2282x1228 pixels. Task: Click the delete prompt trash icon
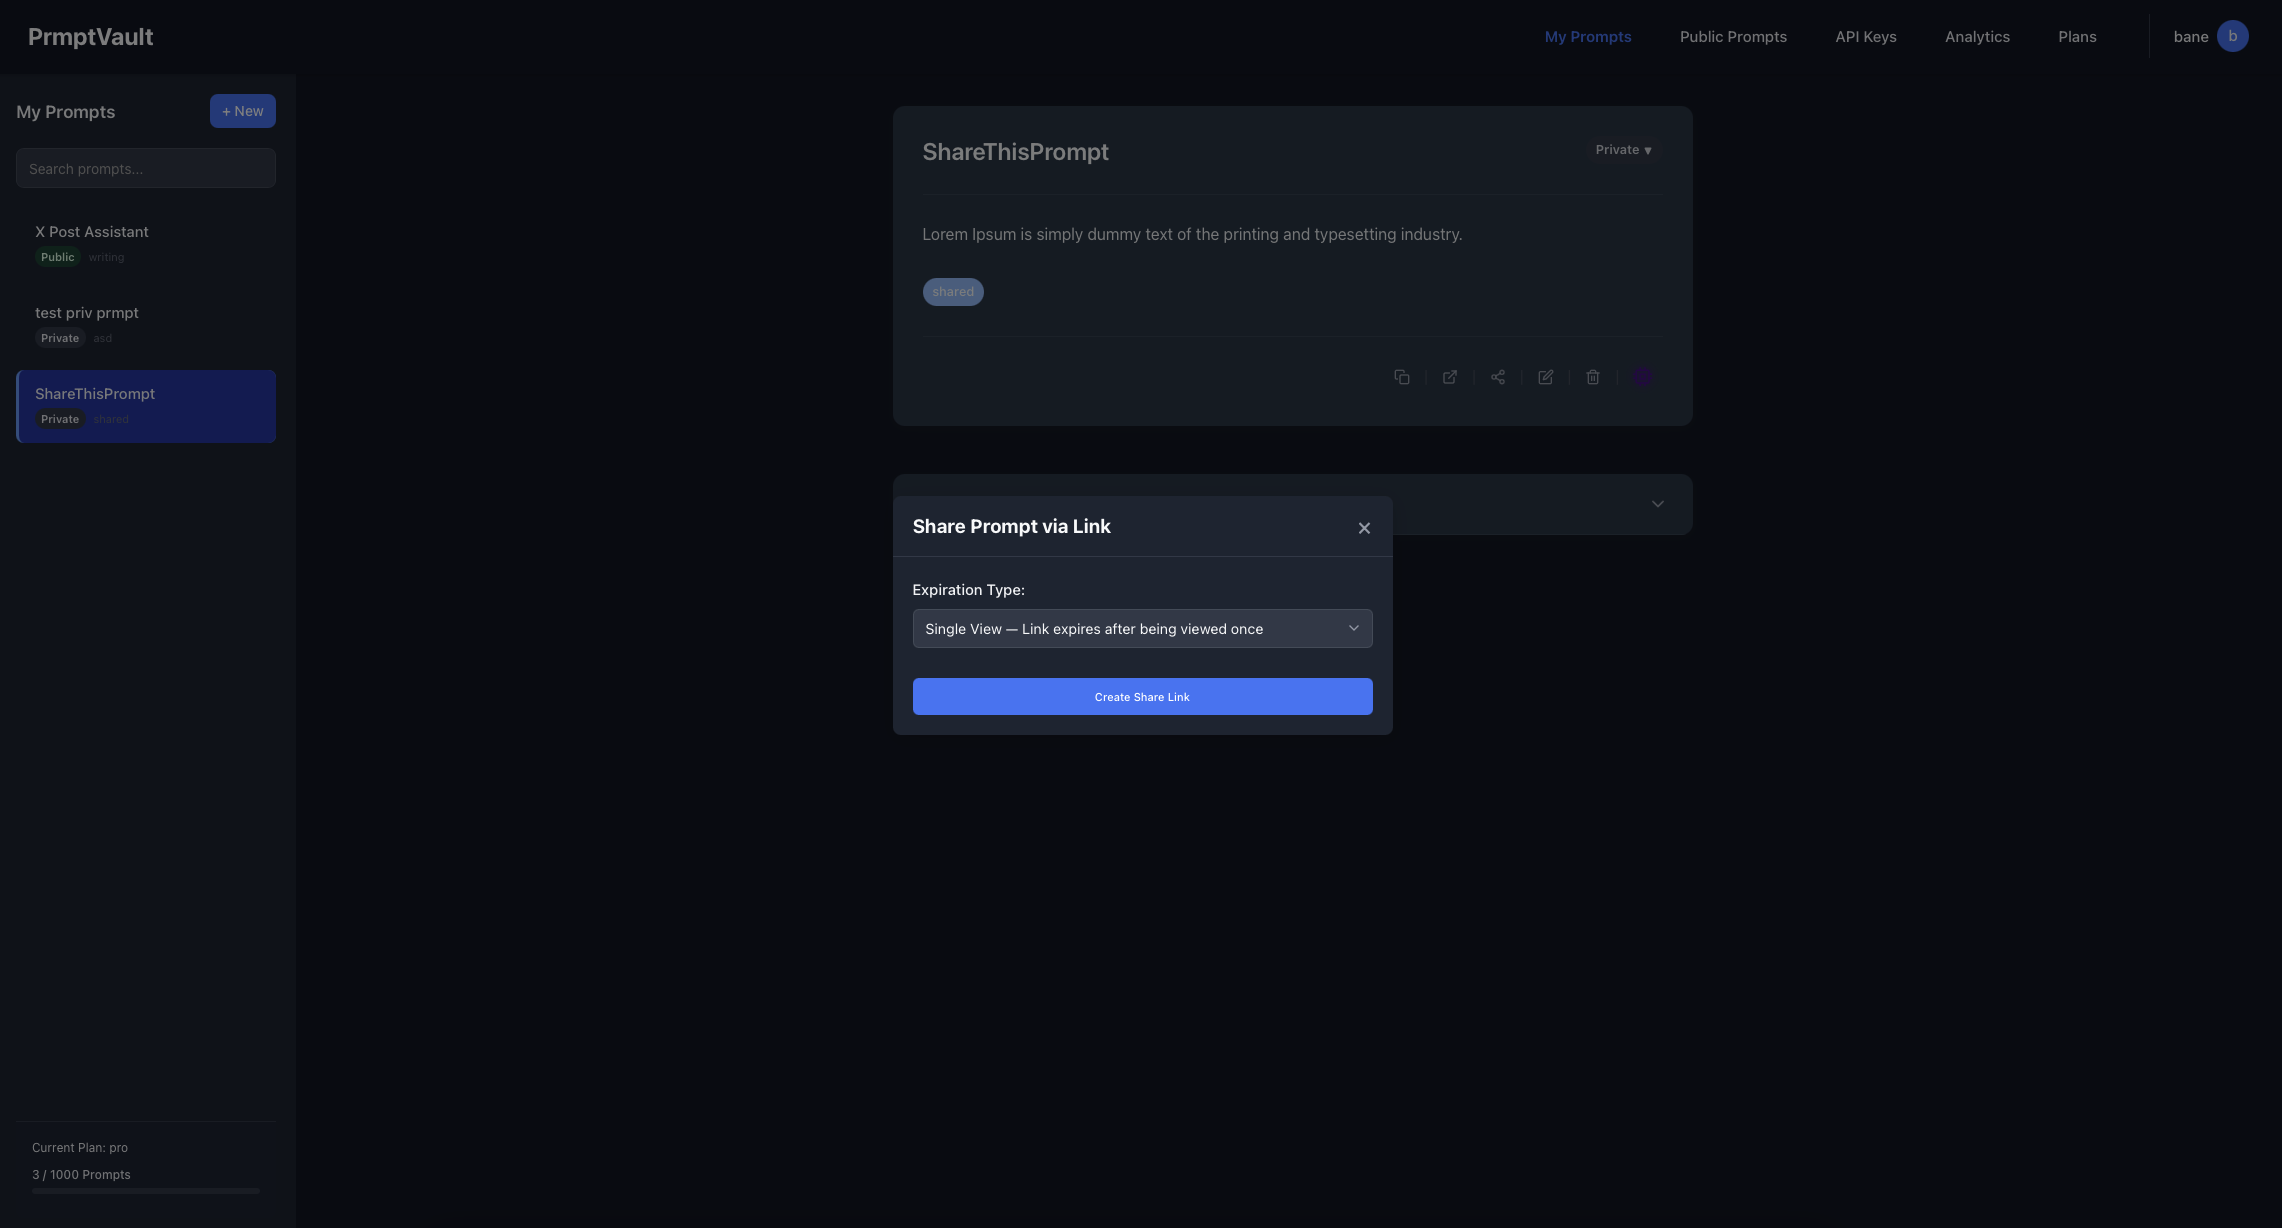pos(1593,377)
